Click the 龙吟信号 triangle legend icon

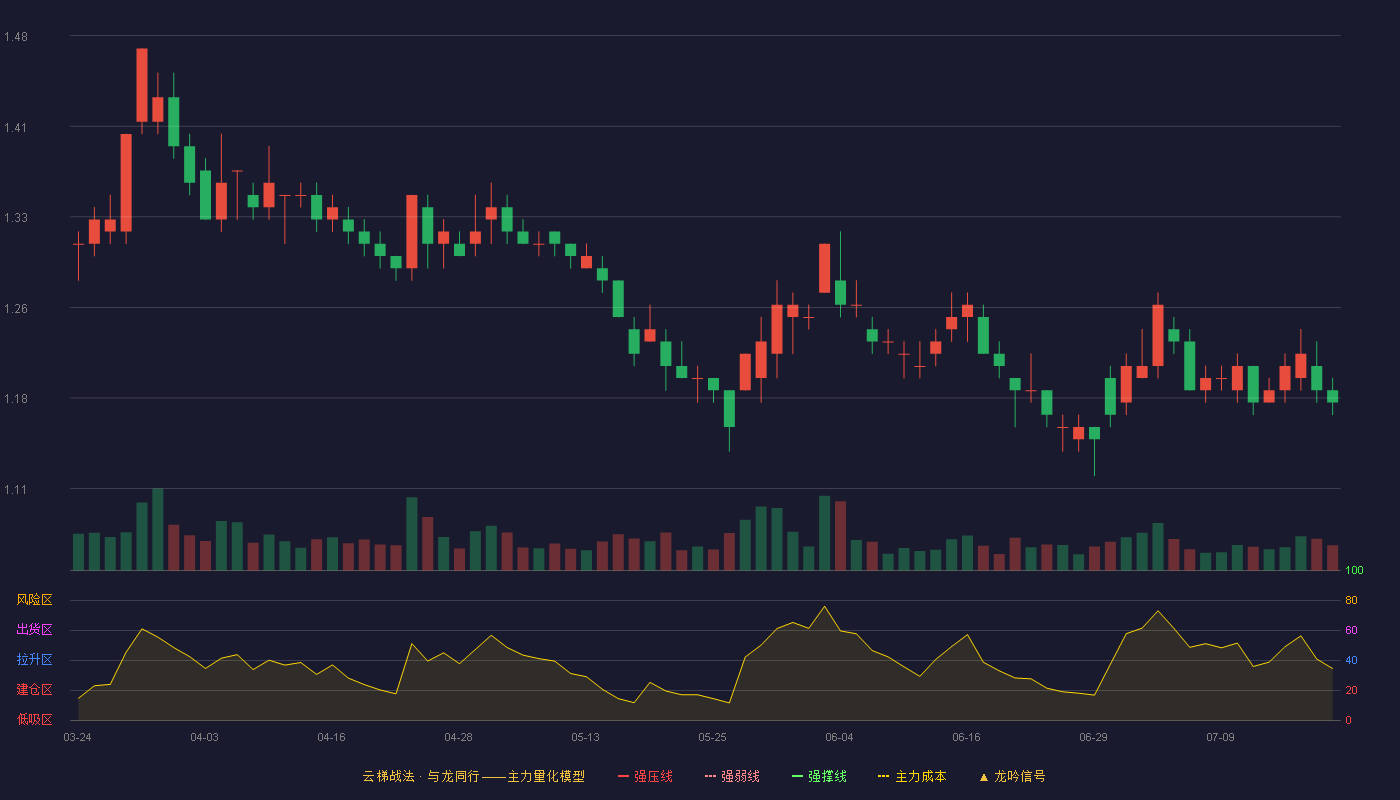pyautogui.click(x=984, y=777)
